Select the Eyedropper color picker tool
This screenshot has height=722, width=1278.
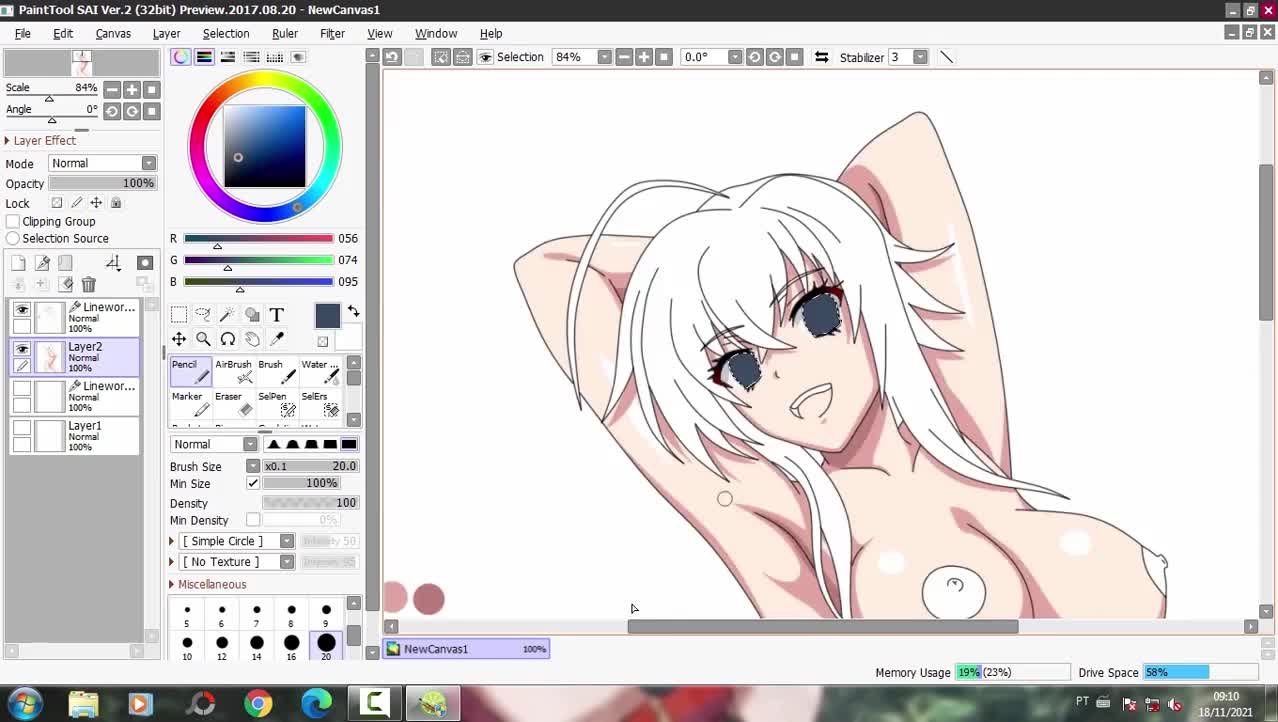277,339
